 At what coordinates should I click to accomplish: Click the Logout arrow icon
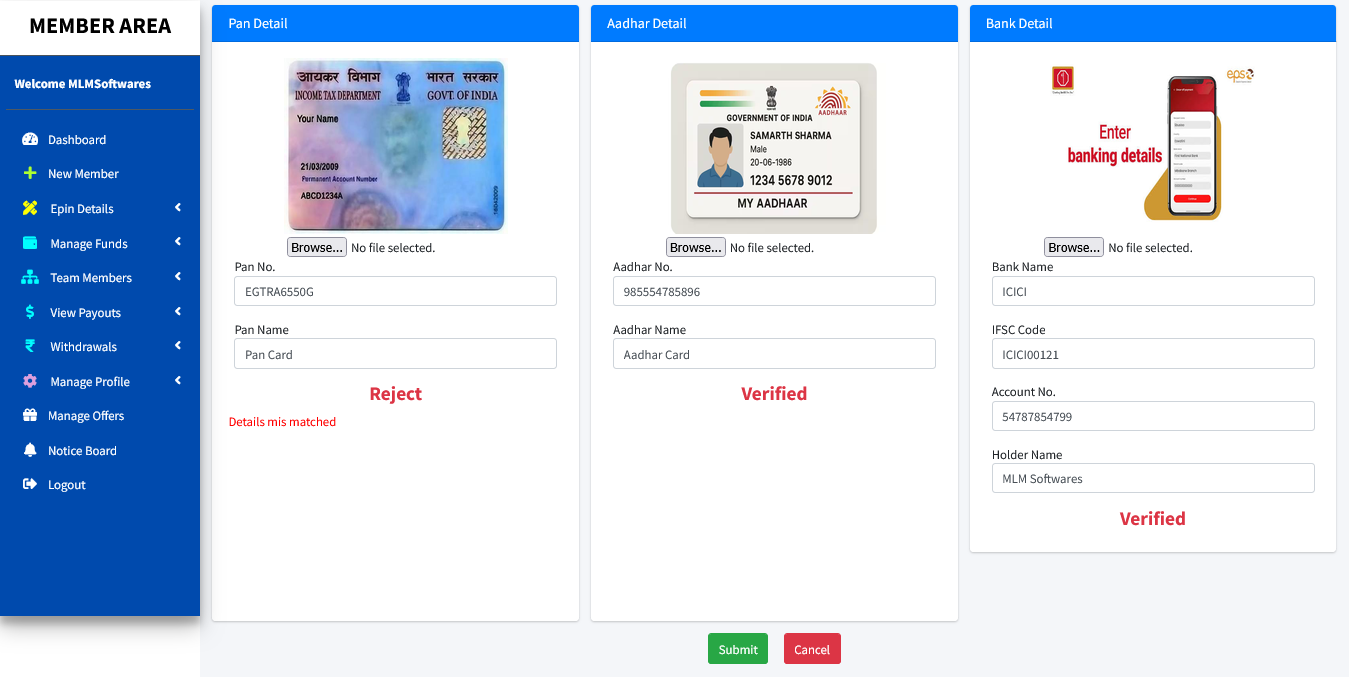(x=30, y=484)
